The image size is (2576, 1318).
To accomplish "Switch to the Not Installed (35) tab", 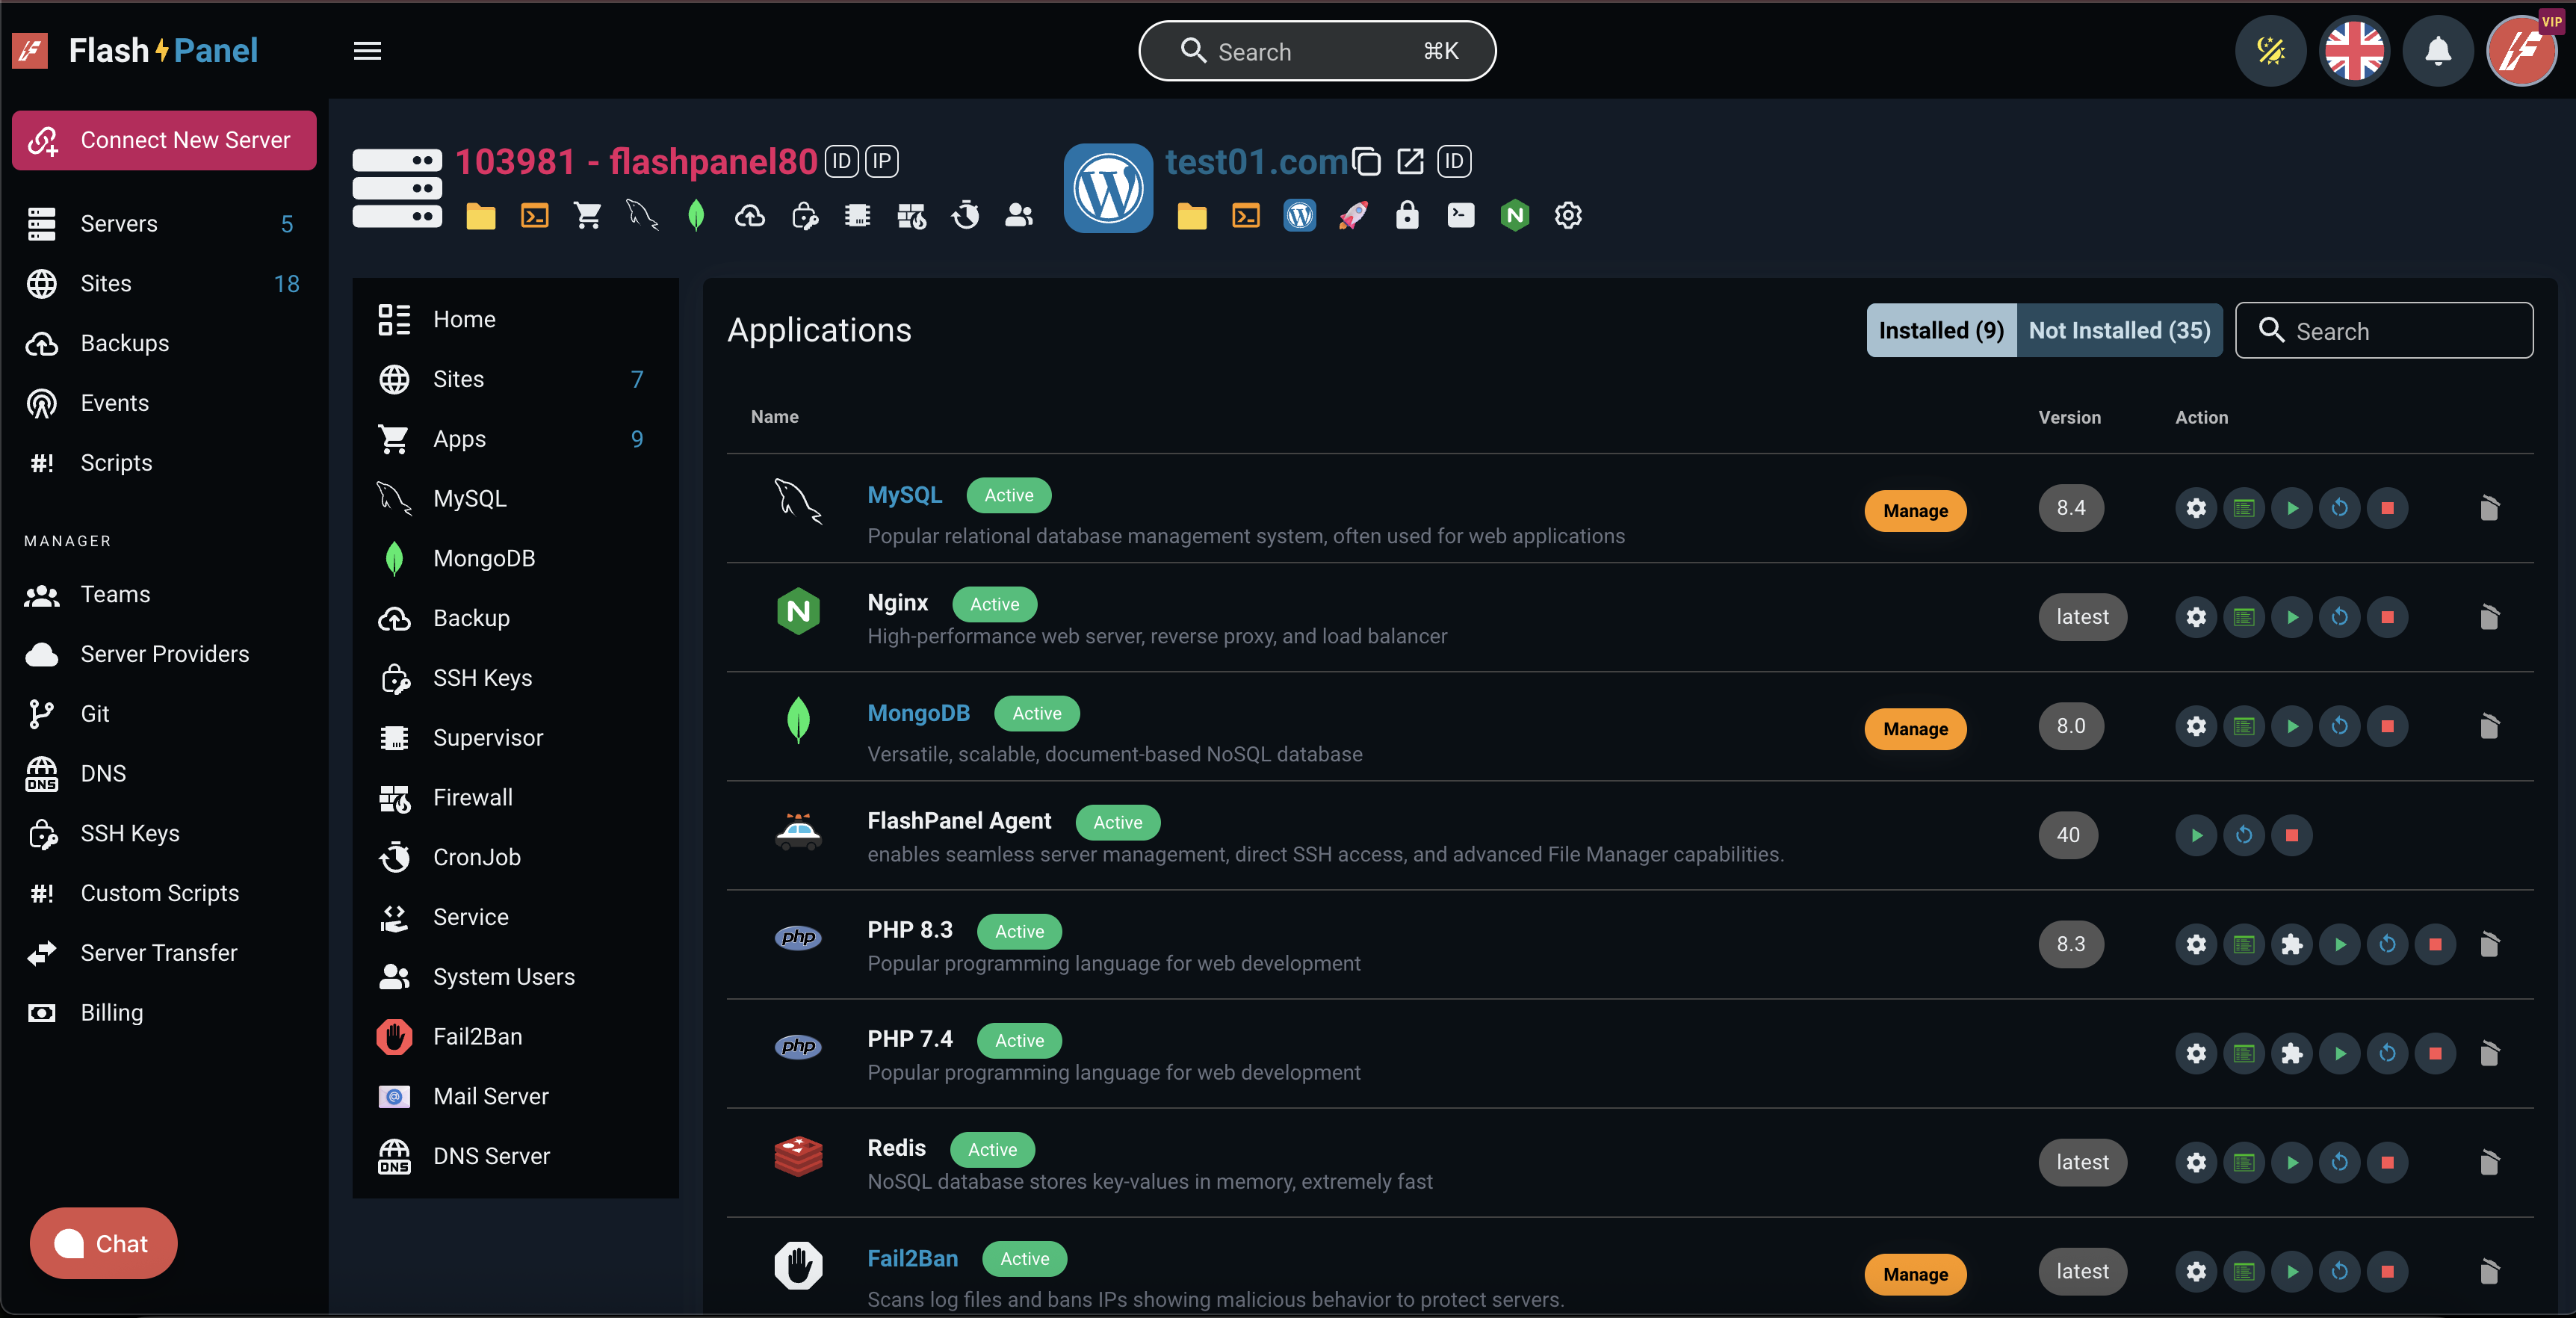I will click(2118, 331).
